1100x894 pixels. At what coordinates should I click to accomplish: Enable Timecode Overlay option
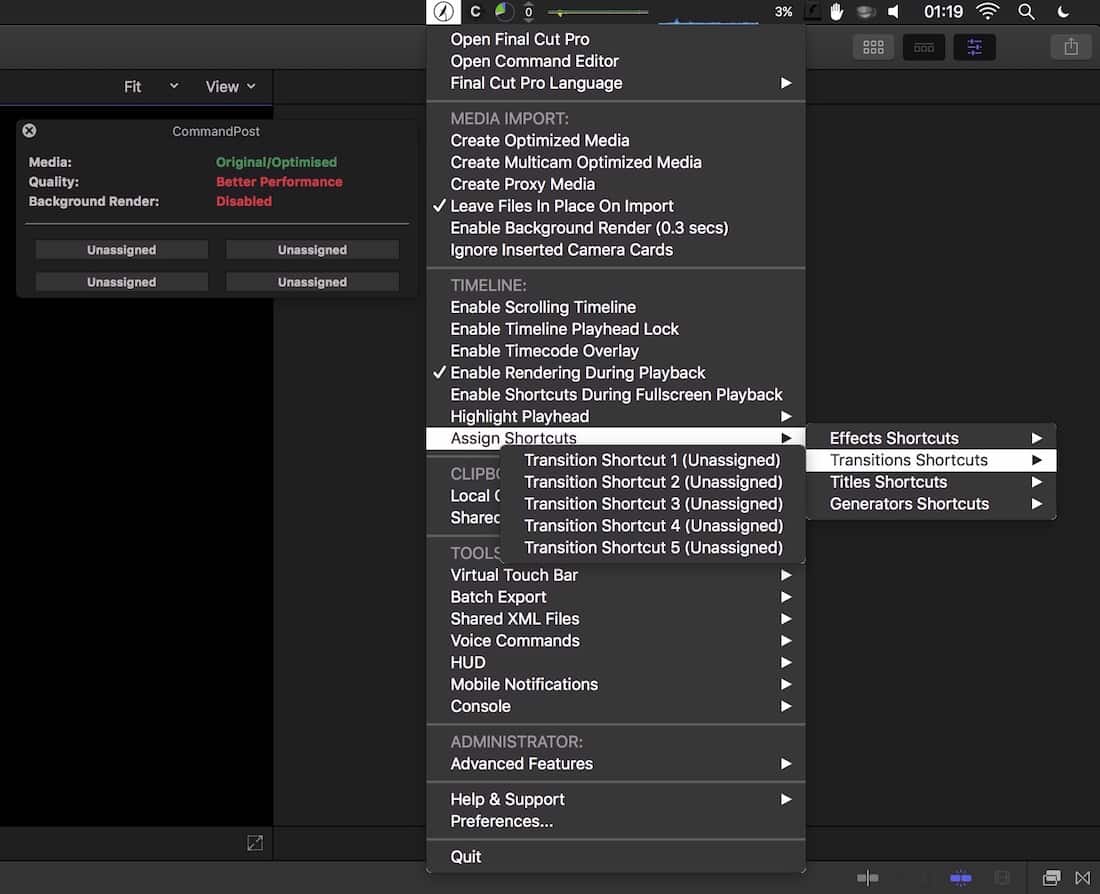point(616,351)
